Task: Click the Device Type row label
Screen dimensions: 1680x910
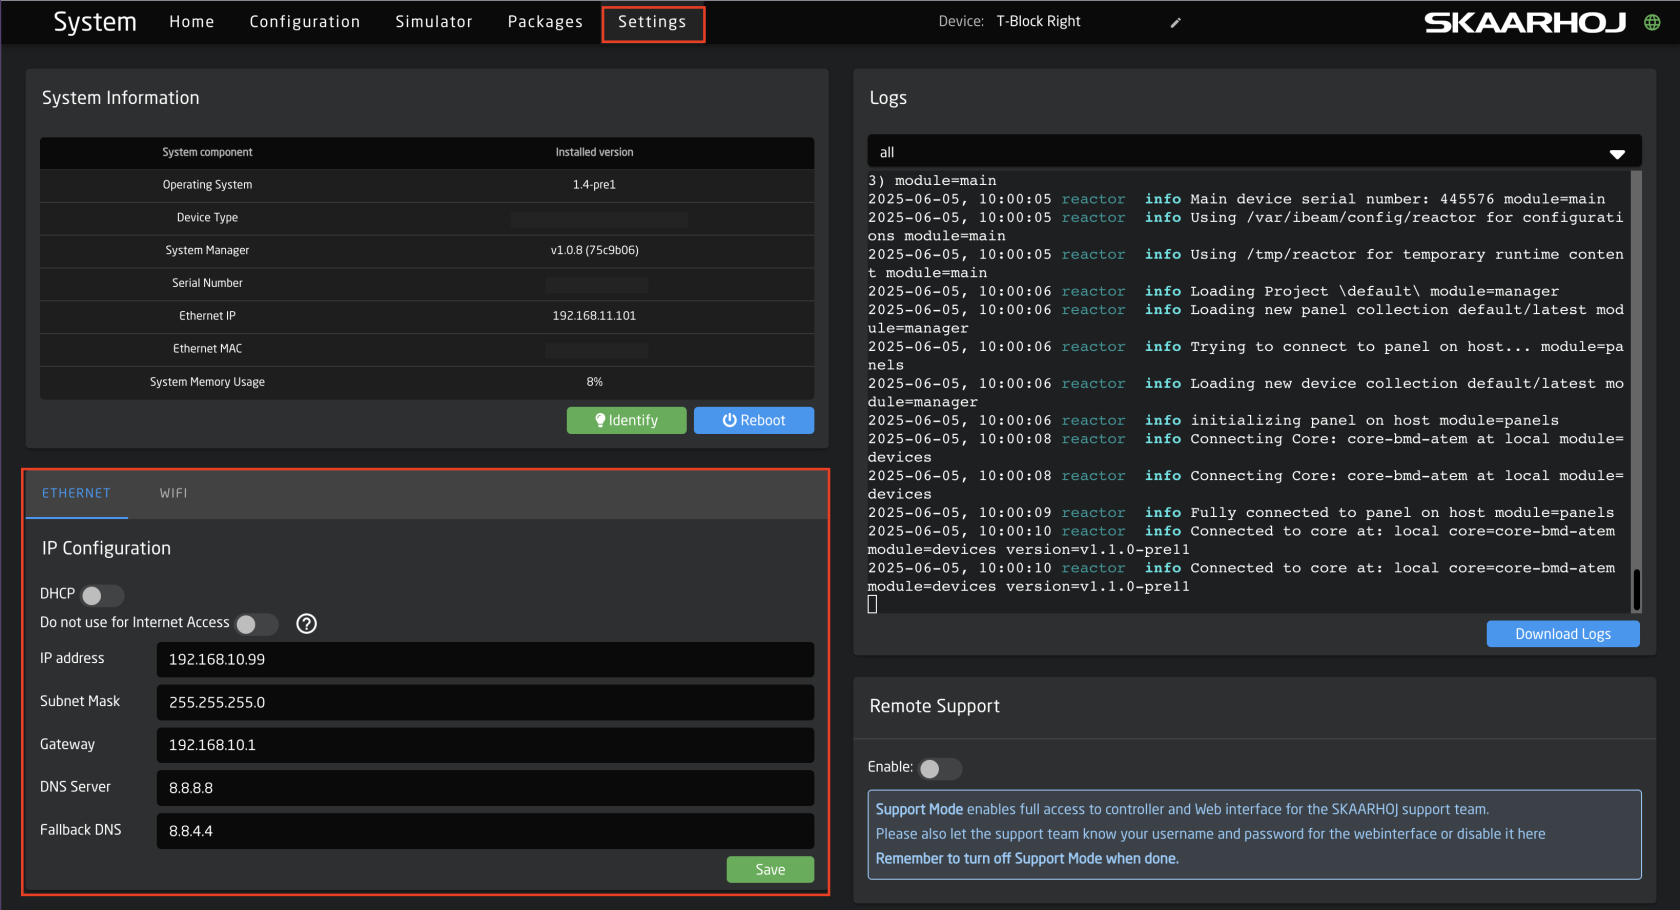Action: point(207,218)
